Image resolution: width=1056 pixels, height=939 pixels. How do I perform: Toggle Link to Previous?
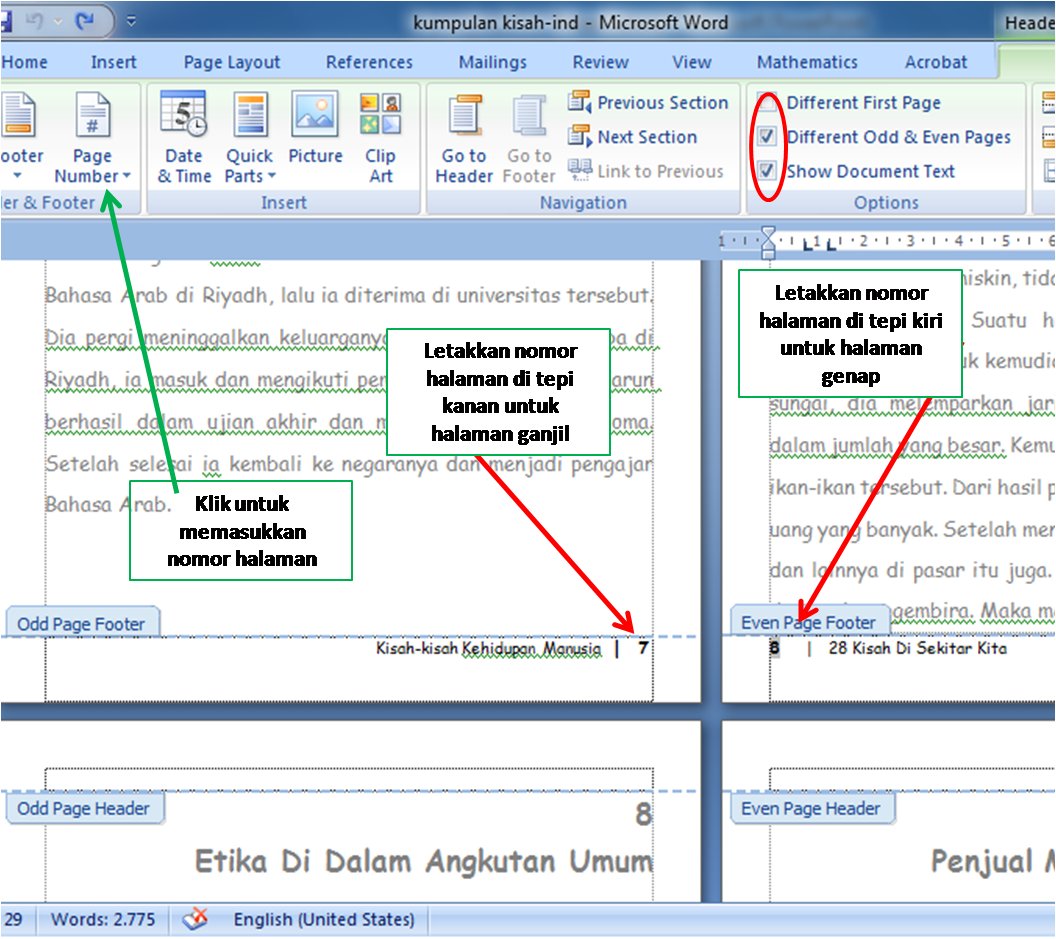pos(649,170)
